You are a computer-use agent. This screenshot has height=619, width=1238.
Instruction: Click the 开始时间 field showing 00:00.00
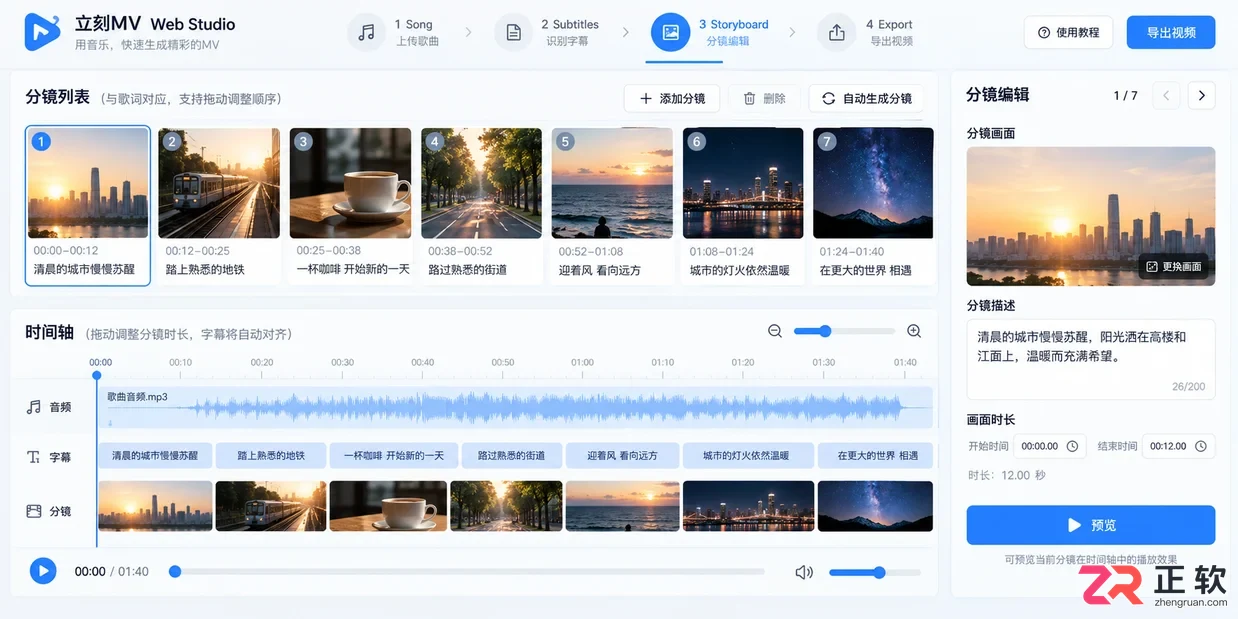point(1049,446)
